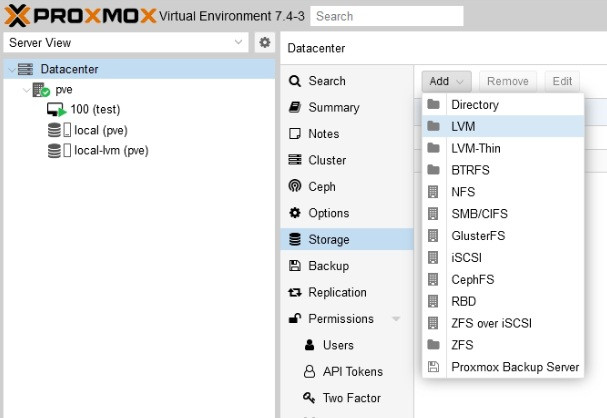Click the Proxmox Backup Server floppy icon
Viewport: 607px width, 418px height.
click(433, 367)
